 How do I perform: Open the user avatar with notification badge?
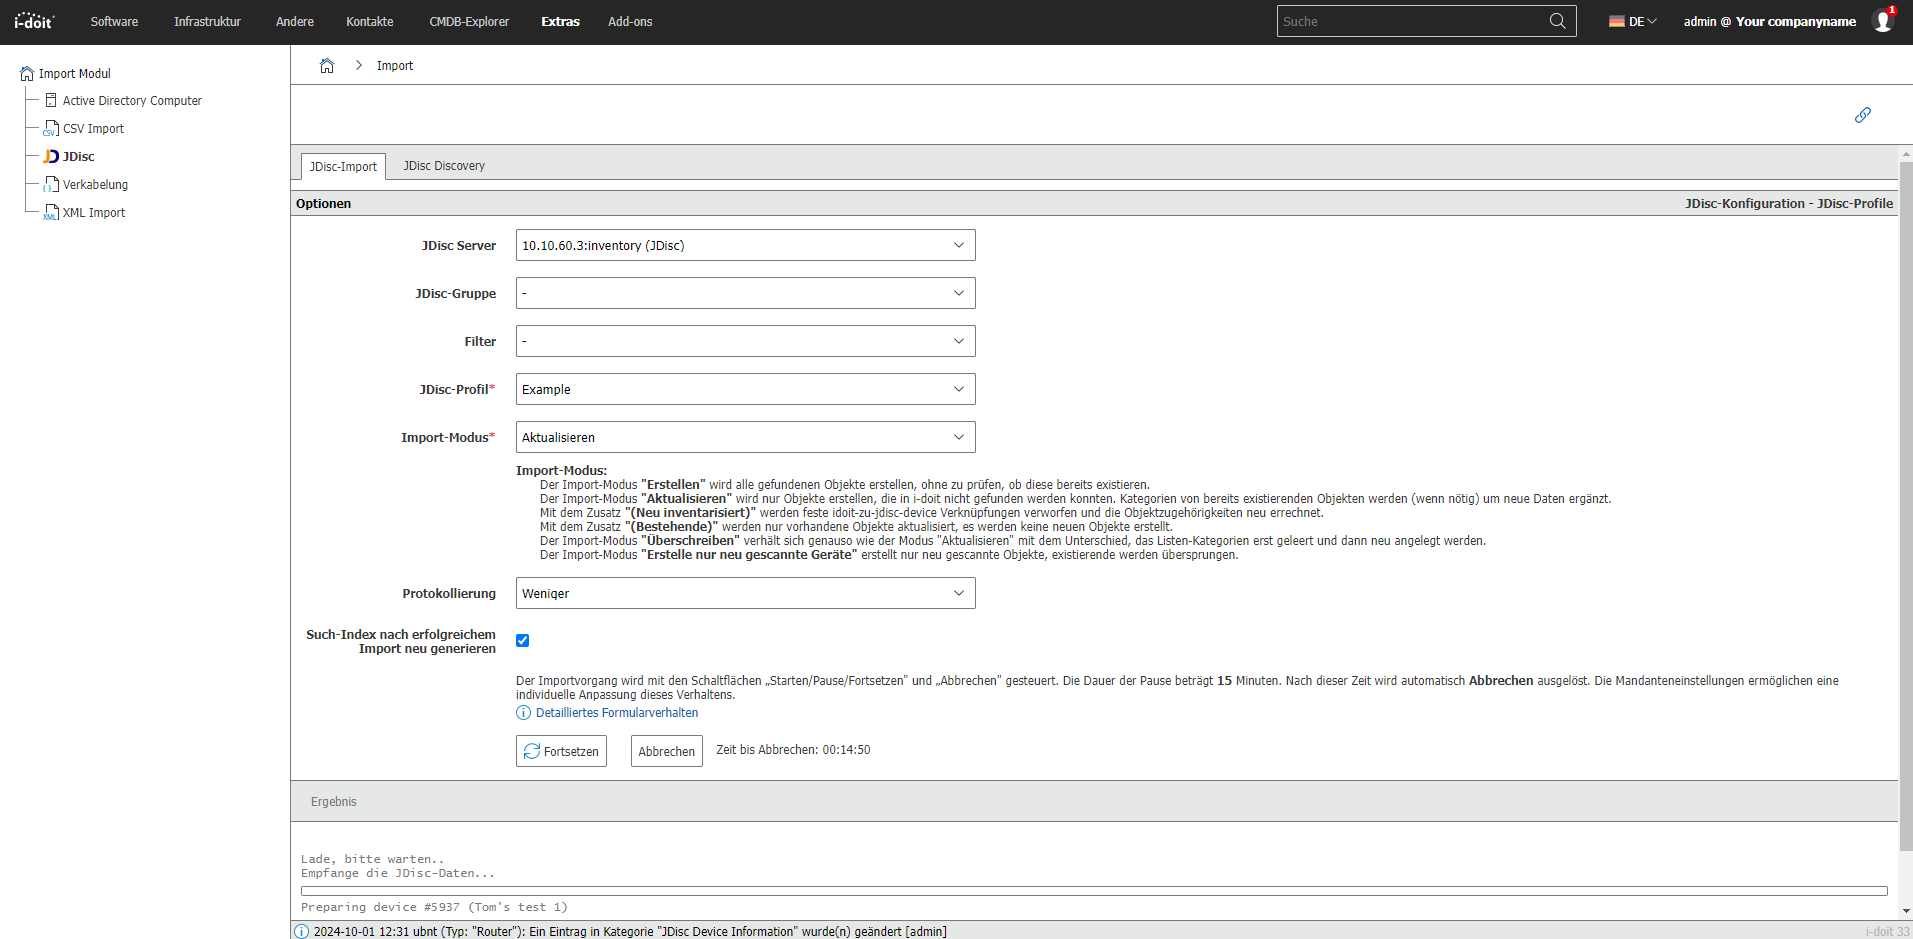(x=1884, y=20)
